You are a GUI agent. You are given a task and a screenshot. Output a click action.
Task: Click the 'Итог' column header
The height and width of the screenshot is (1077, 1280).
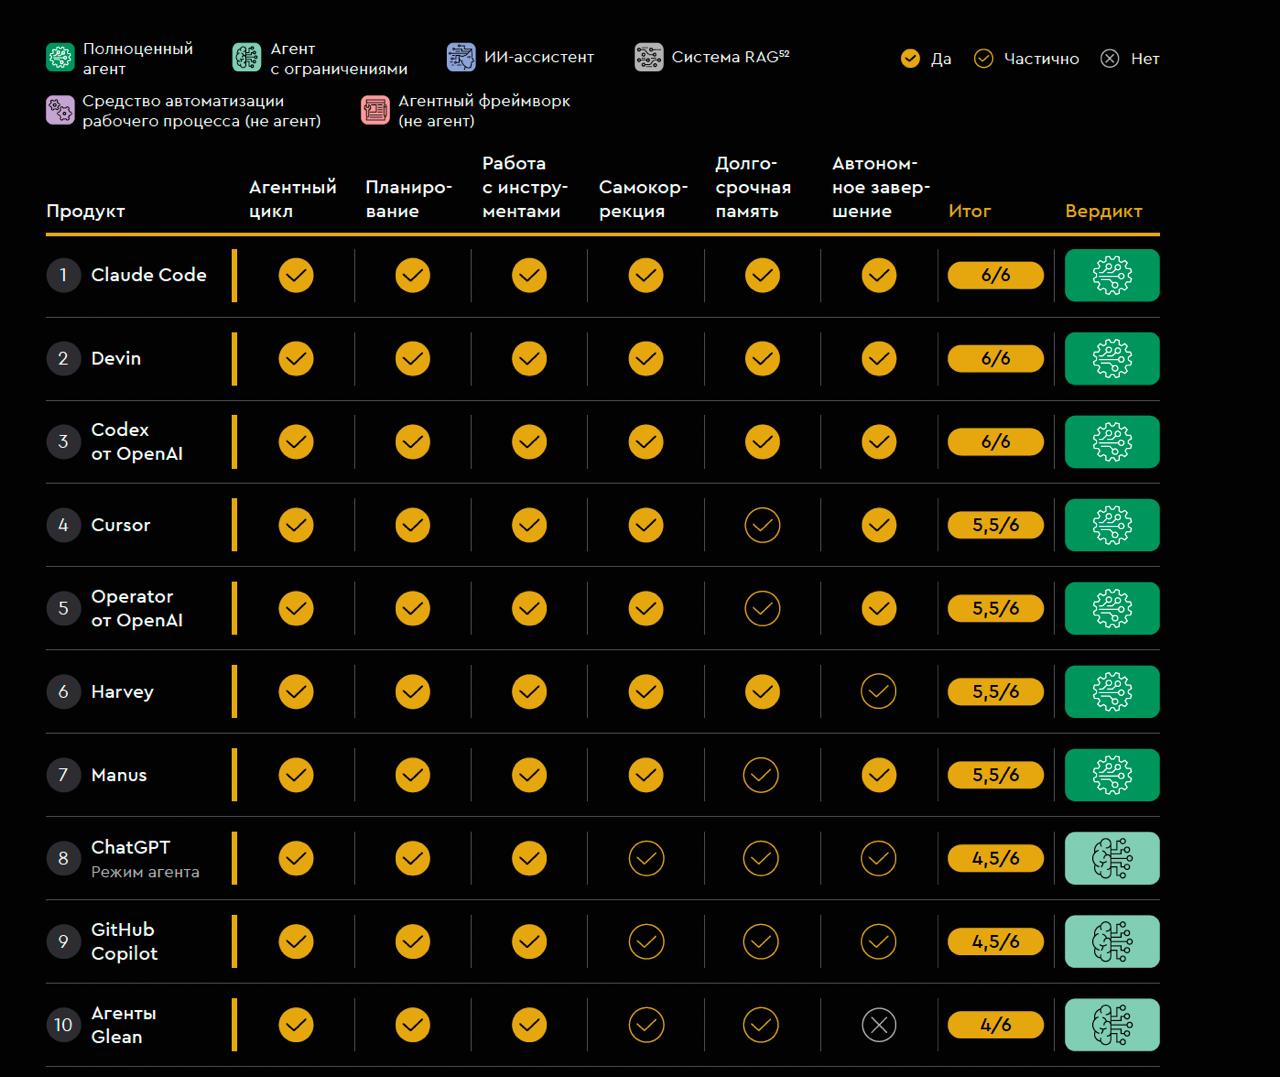(x=970, y=211)
